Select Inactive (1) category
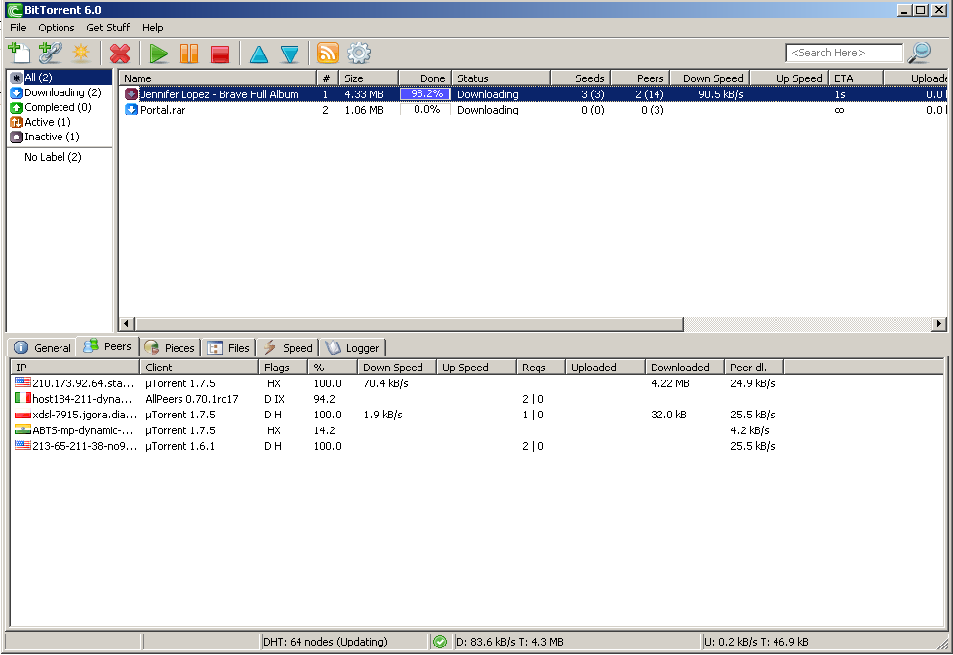Viewport: 953px width, 655px height. coord(60,137)
